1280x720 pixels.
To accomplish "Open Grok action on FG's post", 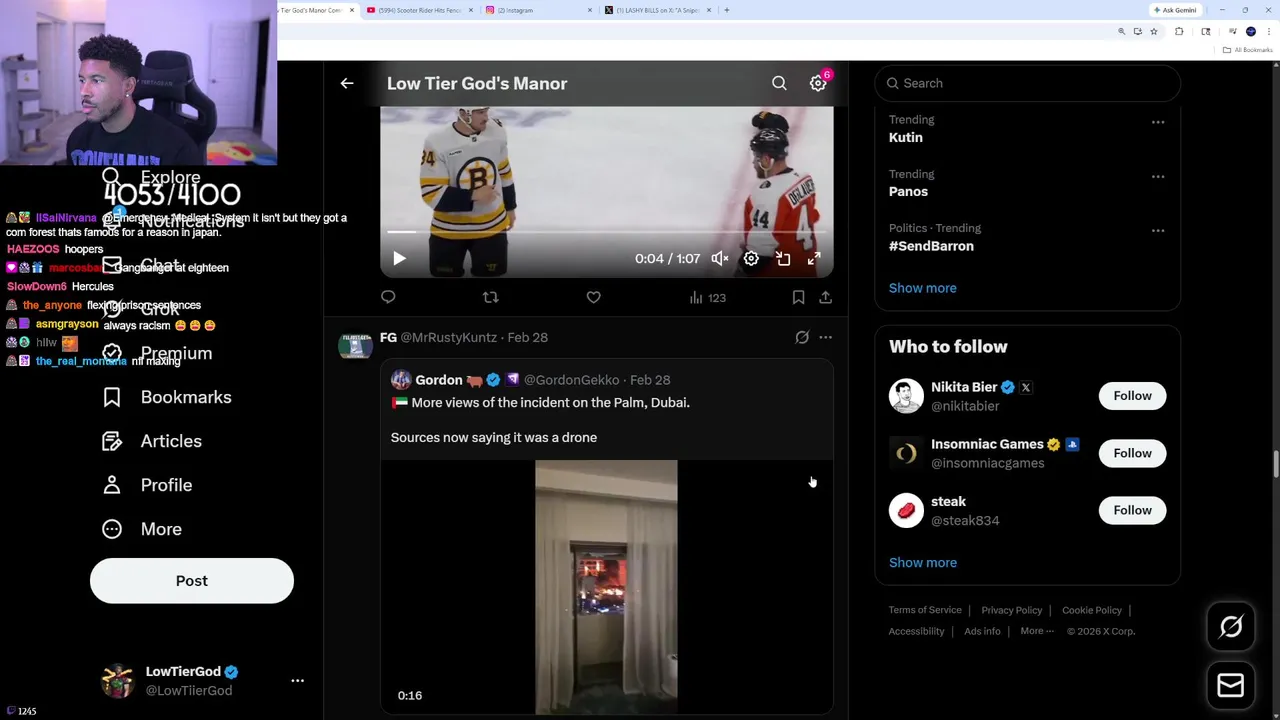I will (x=802, y=338).
